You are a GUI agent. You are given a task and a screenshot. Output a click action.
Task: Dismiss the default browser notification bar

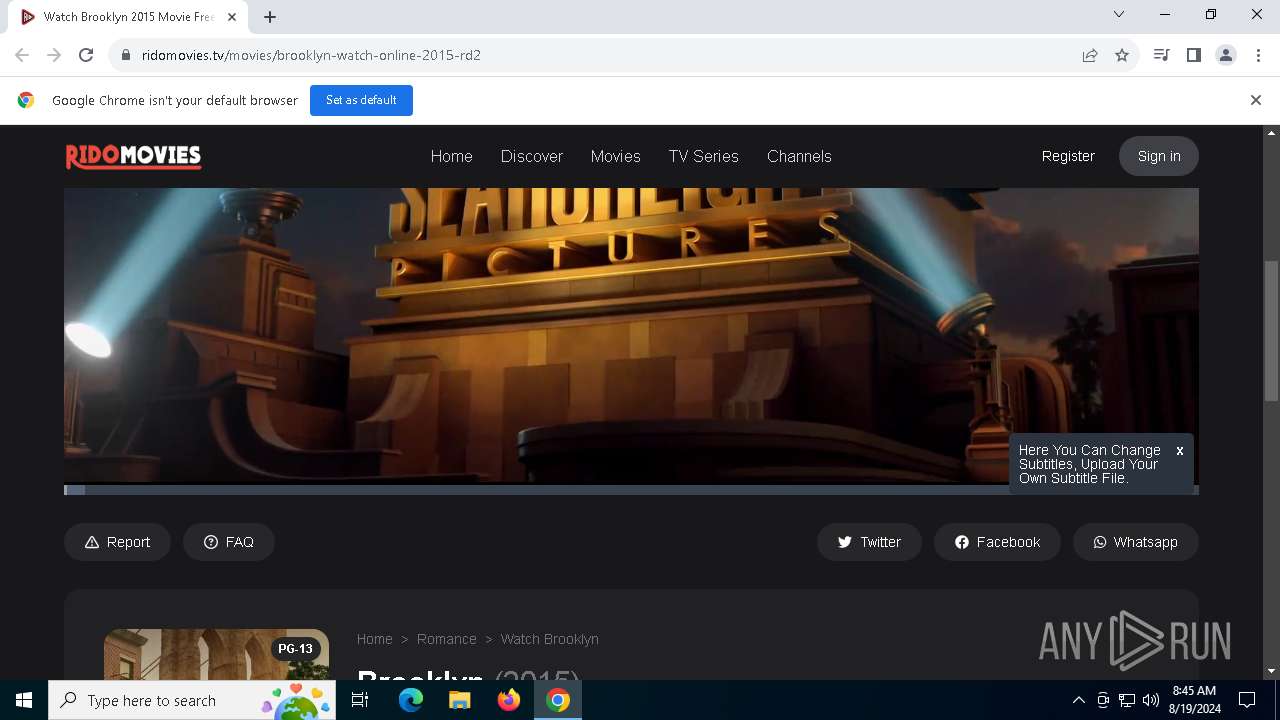[x=1256, y=100]
